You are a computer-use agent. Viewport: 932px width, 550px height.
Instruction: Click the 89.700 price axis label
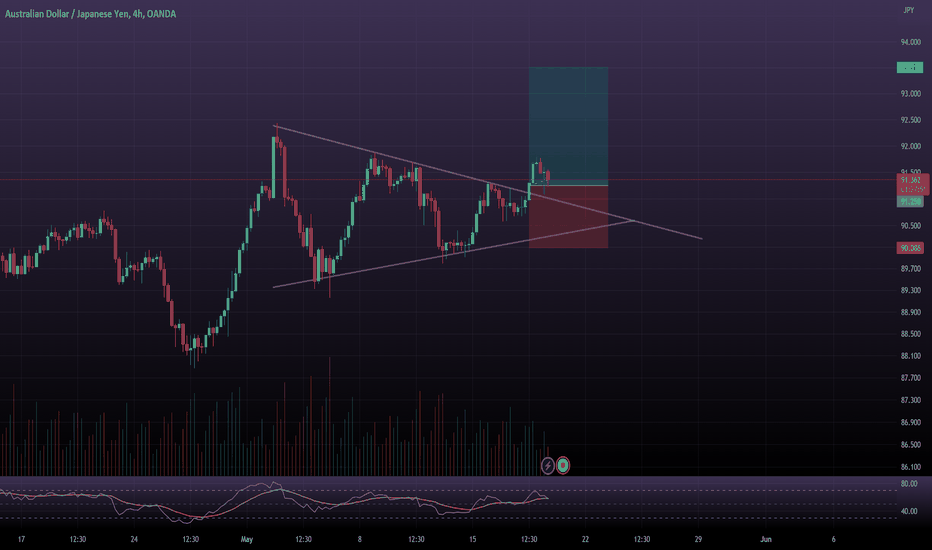tap(911, 269)
